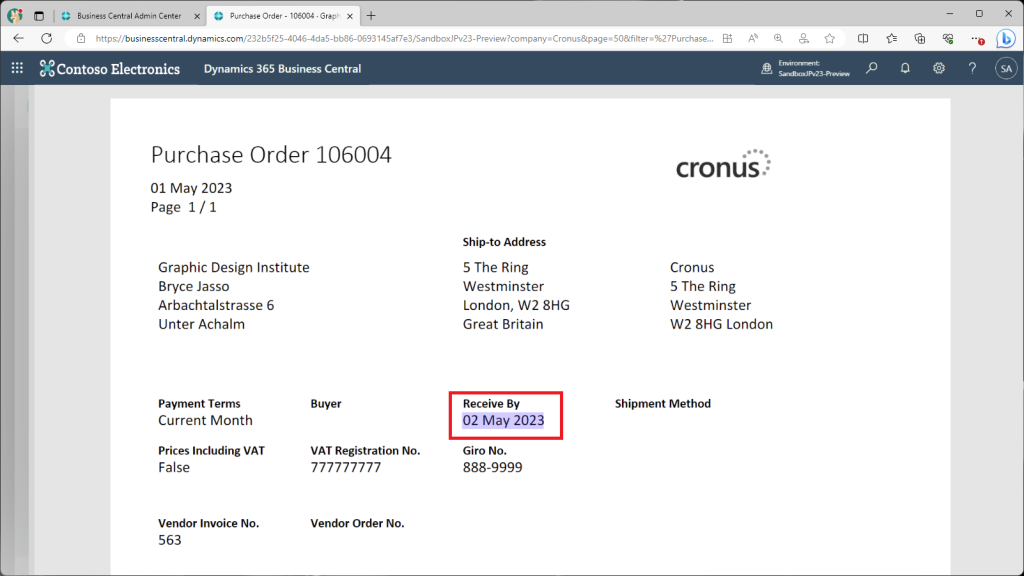Open Edge Settings and more menu

pos(977,39)
